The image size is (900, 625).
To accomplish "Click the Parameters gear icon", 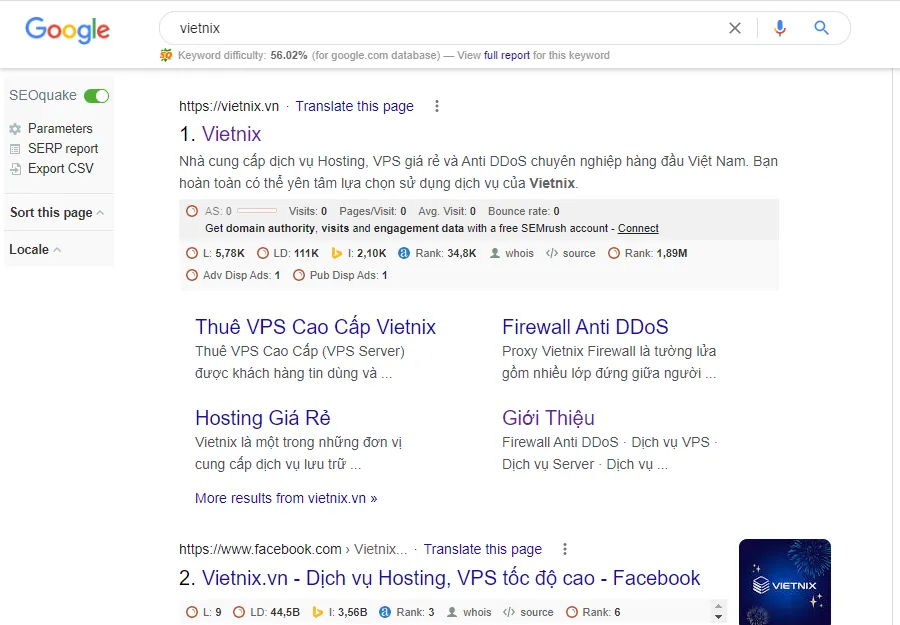I will pyautogui.click(x=15, y=129).
